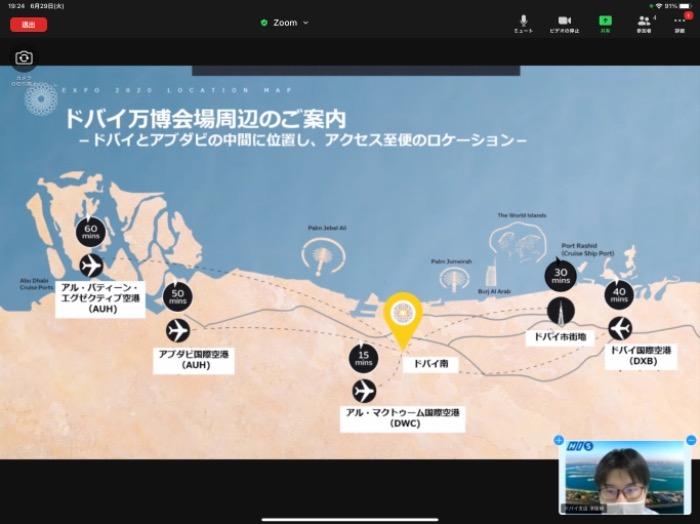Tap airplane icon for Al Maktoum airport (DWC)
Image resolution: width=700 pixels, height=524 pixels.
[364, 390]
